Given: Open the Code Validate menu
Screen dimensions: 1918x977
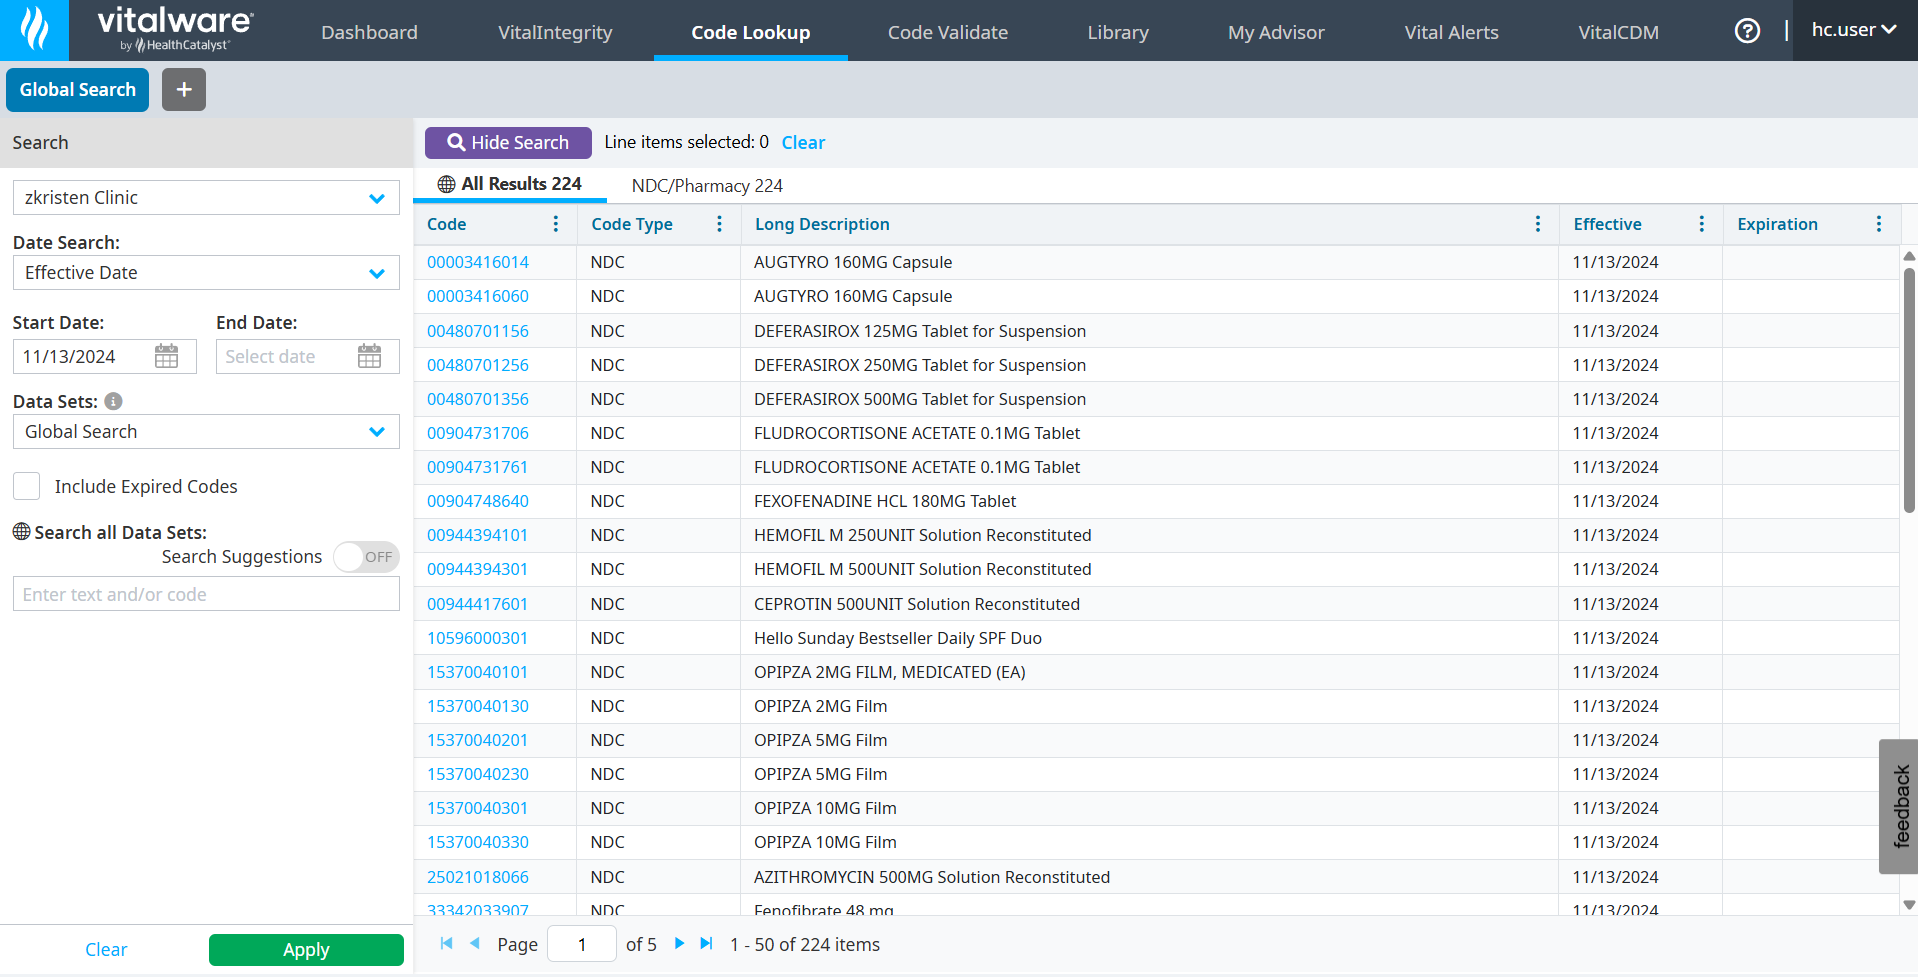Looking at the screenshot, I should pos(947,32).
